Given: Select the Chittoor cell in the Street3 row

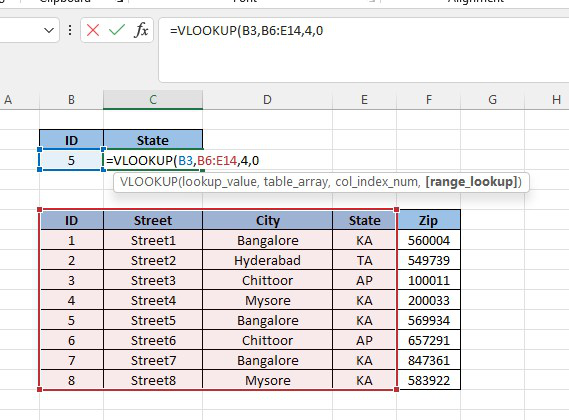Looking at the screenshot, I should pyautogui.click(x=267, y=280).
